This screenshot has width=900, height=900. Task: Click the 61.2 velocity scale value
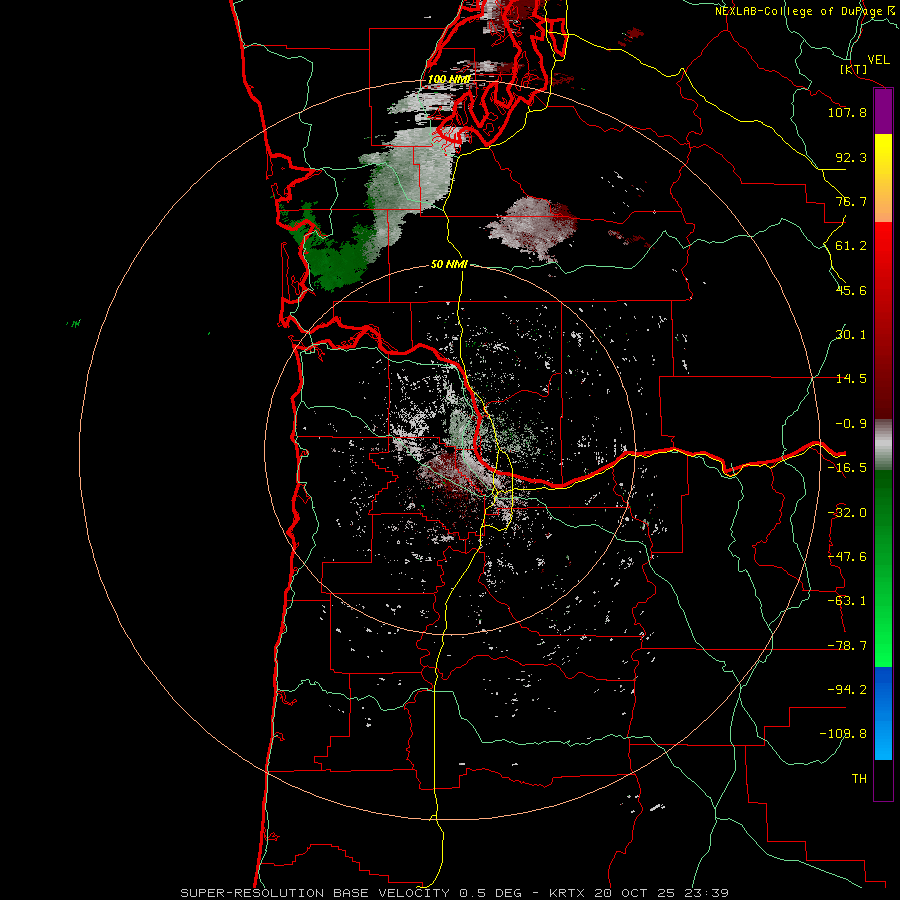tap(851, 246)
